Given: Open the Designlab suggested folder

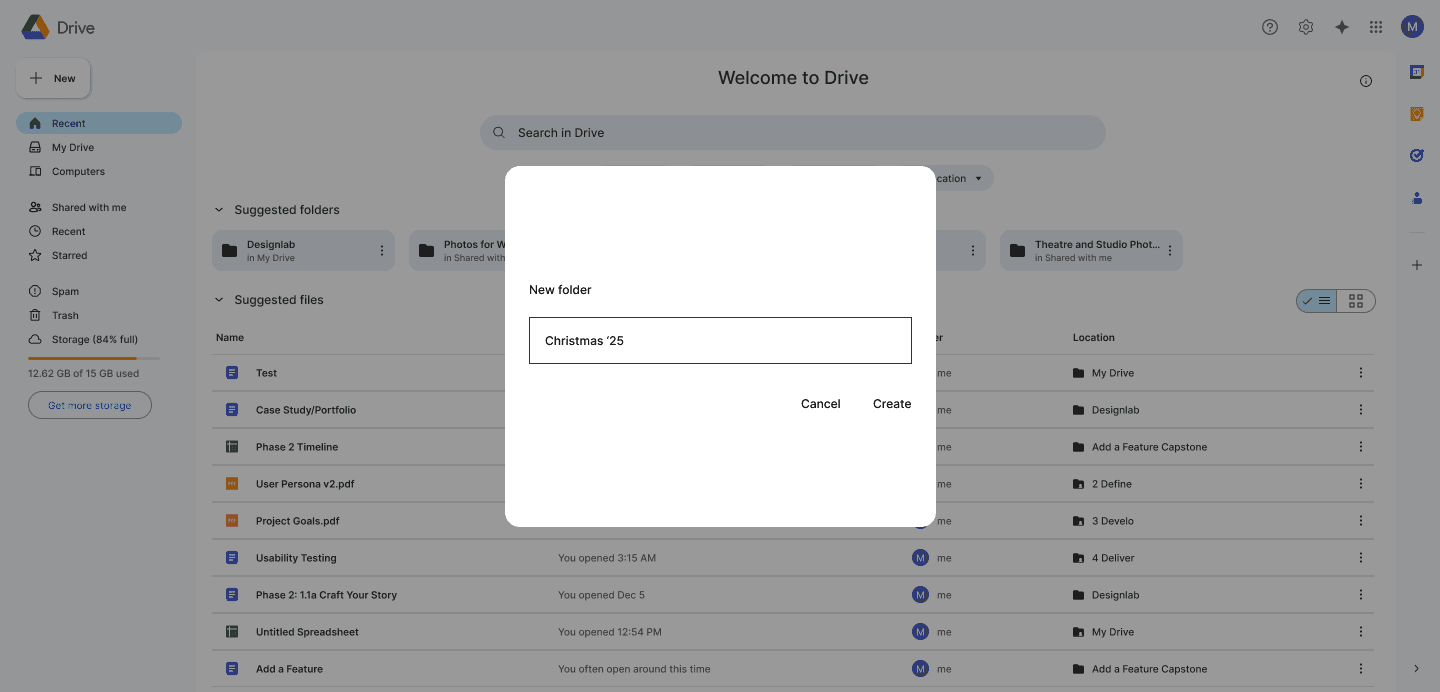Looking at the screenshot, I should click(x=303, y=251).
